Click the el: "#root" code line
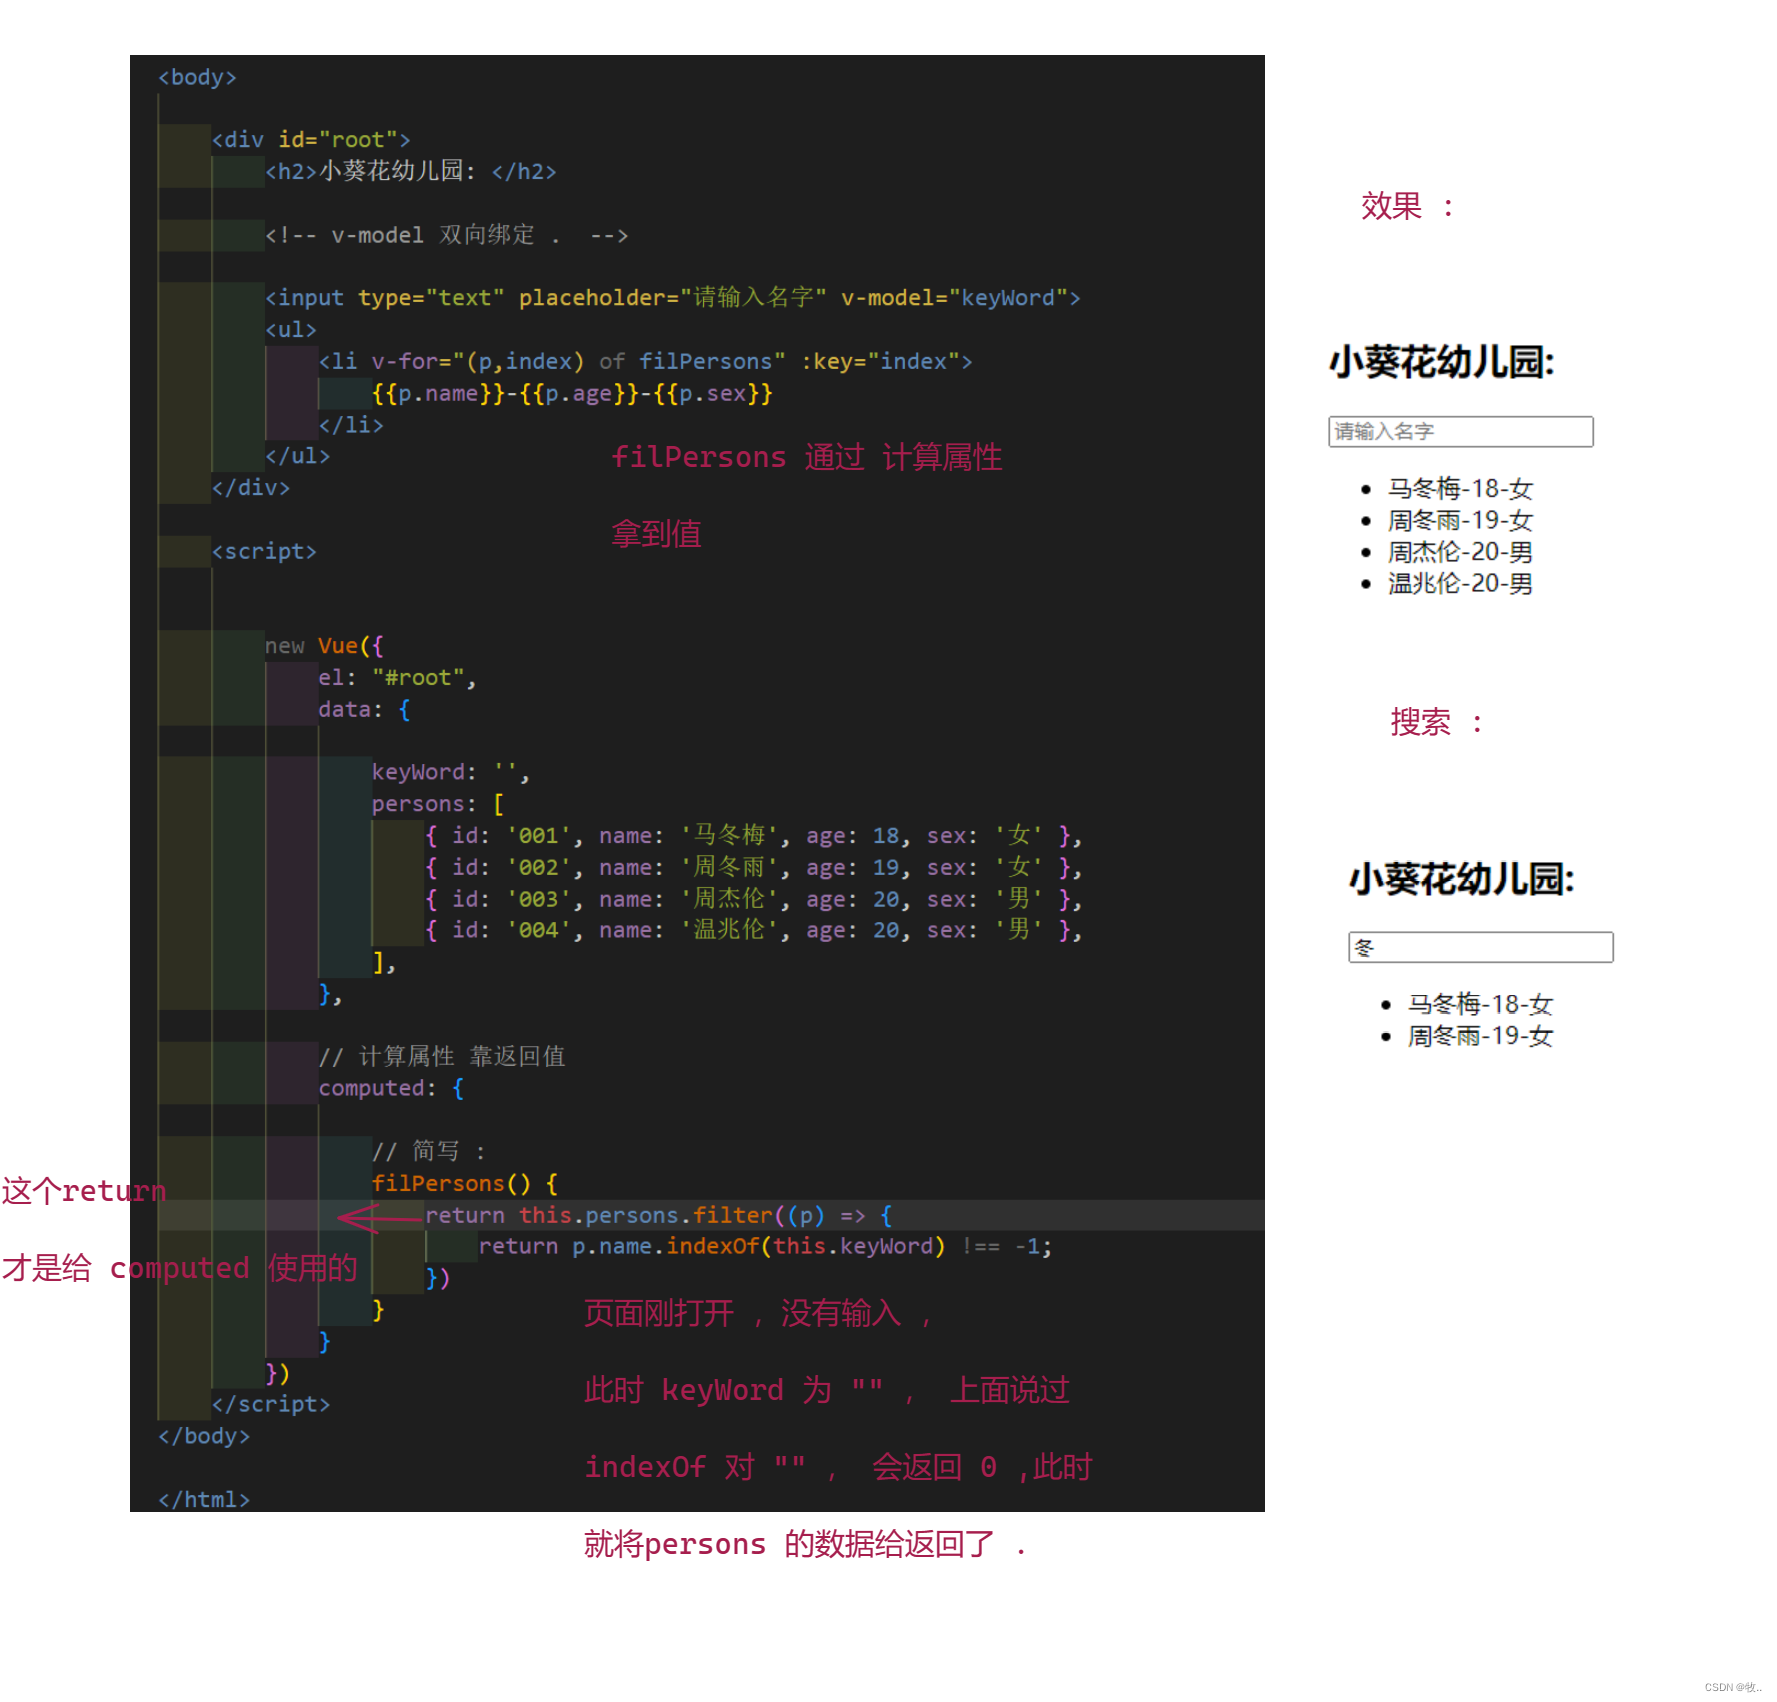 point(397,678)
